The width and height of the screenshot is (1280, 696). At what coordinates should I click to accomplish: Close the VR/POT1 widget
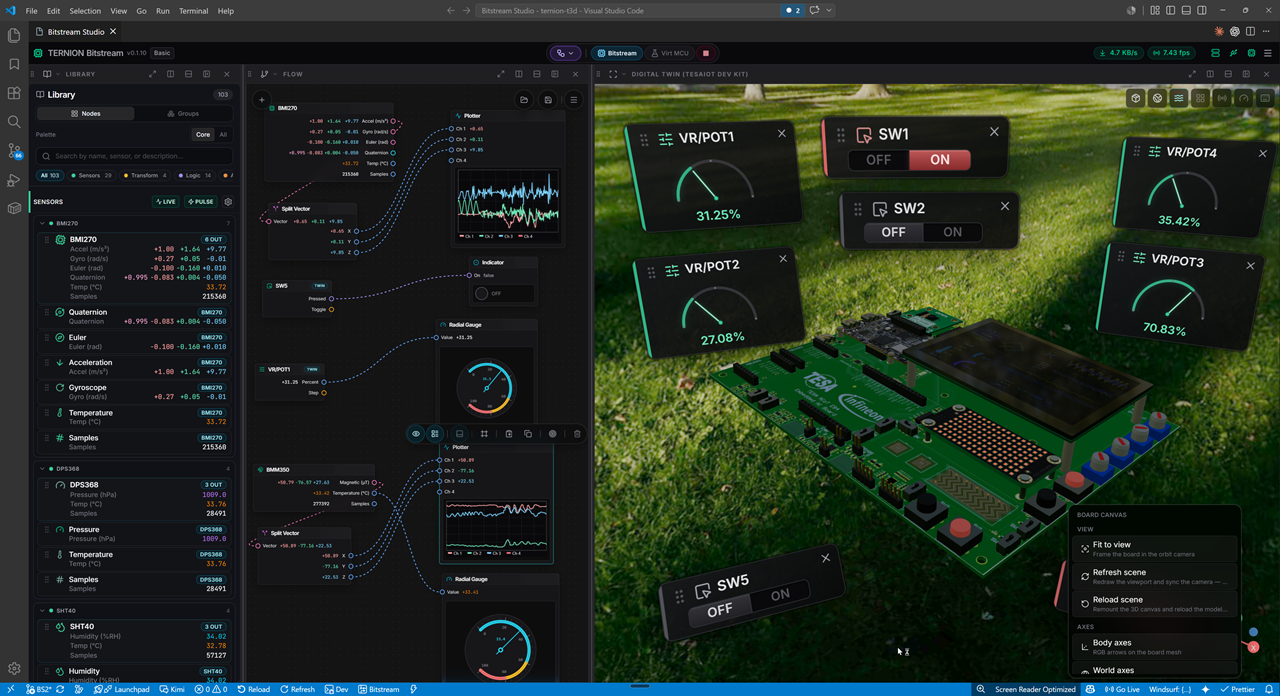point(782,133)
